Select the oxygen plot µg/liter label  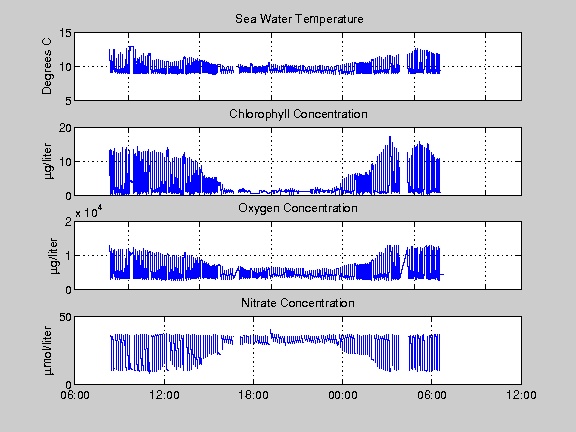(54, 256)
